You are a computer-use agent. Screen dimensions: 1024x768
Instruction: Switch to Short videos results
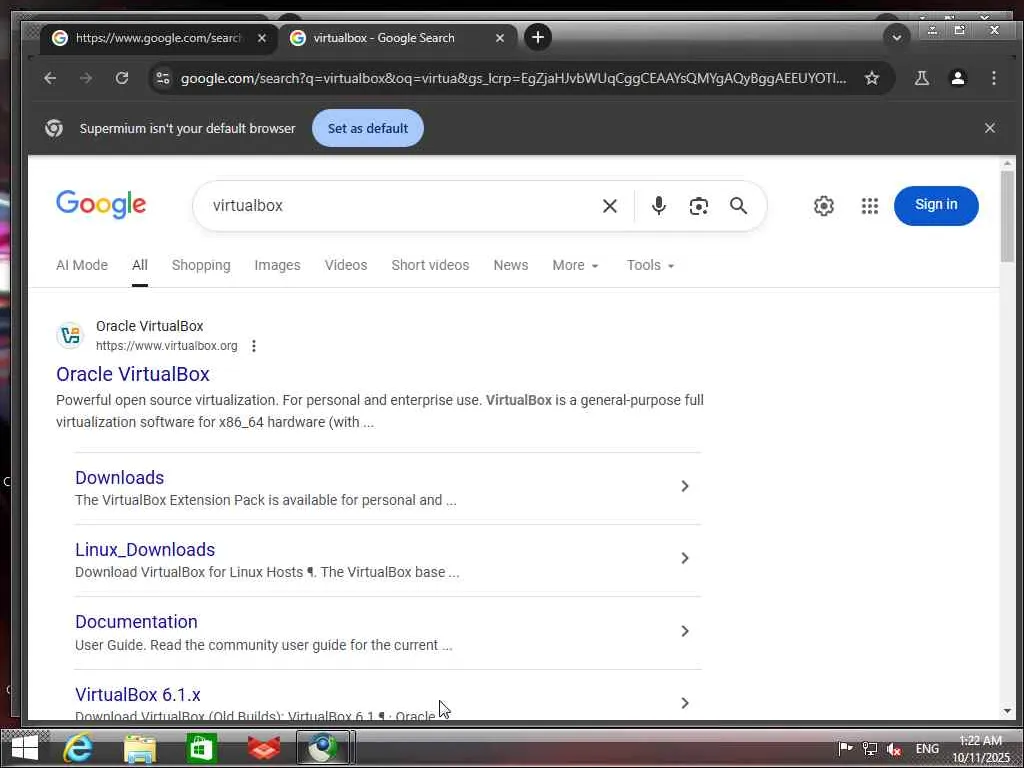(x=430, y=266)
